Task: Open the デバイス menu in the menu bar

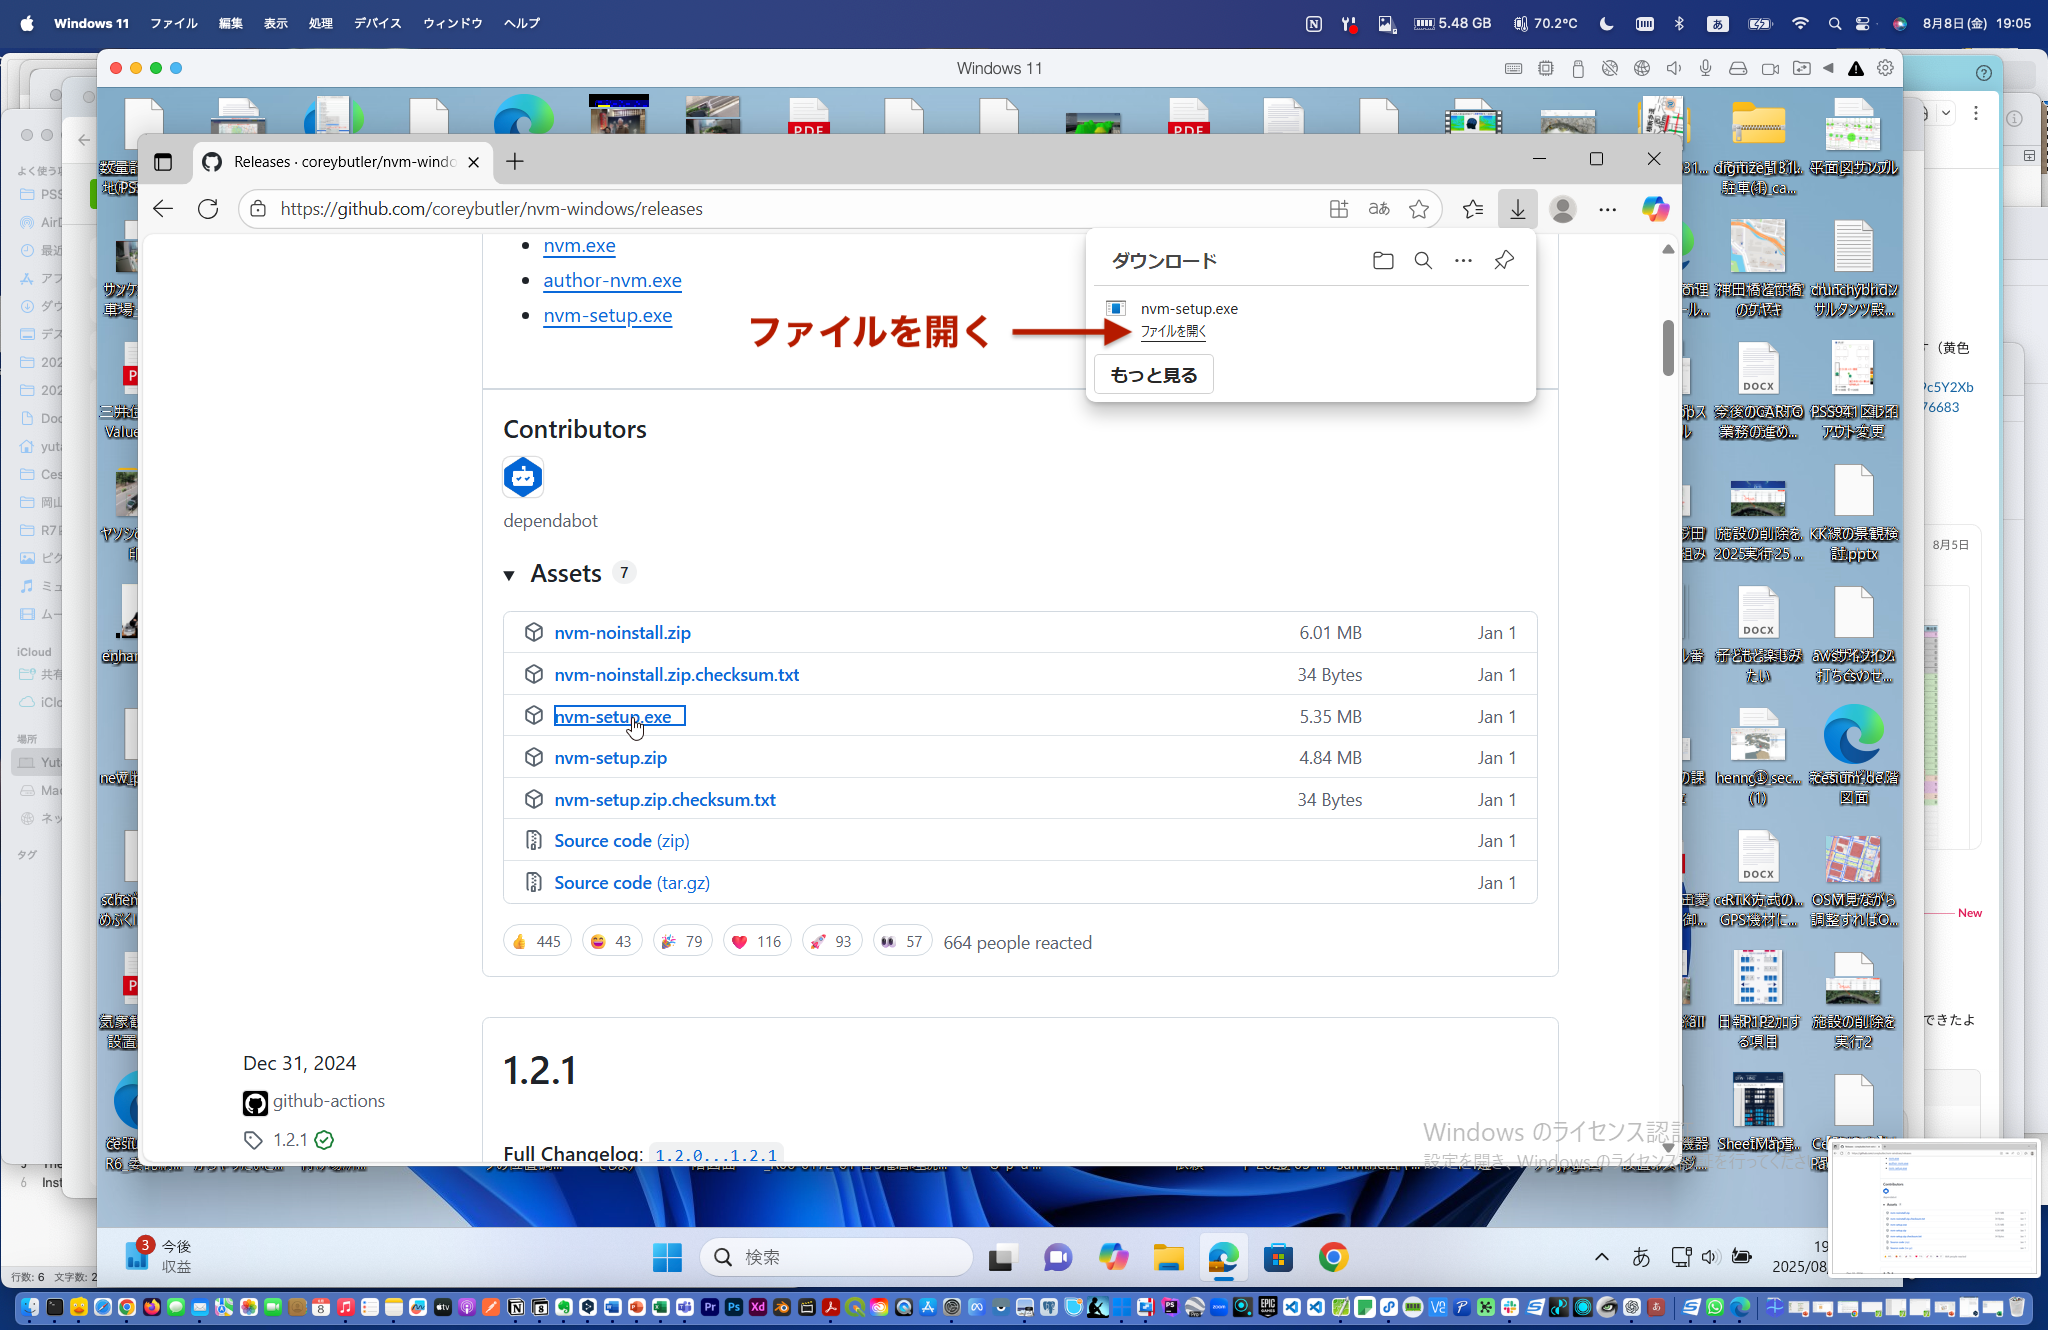Action: coord(377,23)
